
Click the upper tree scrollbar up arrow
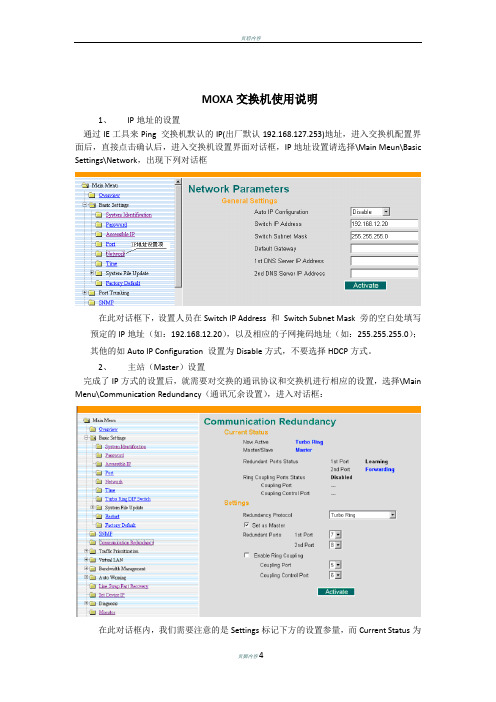tap(178, 182)
